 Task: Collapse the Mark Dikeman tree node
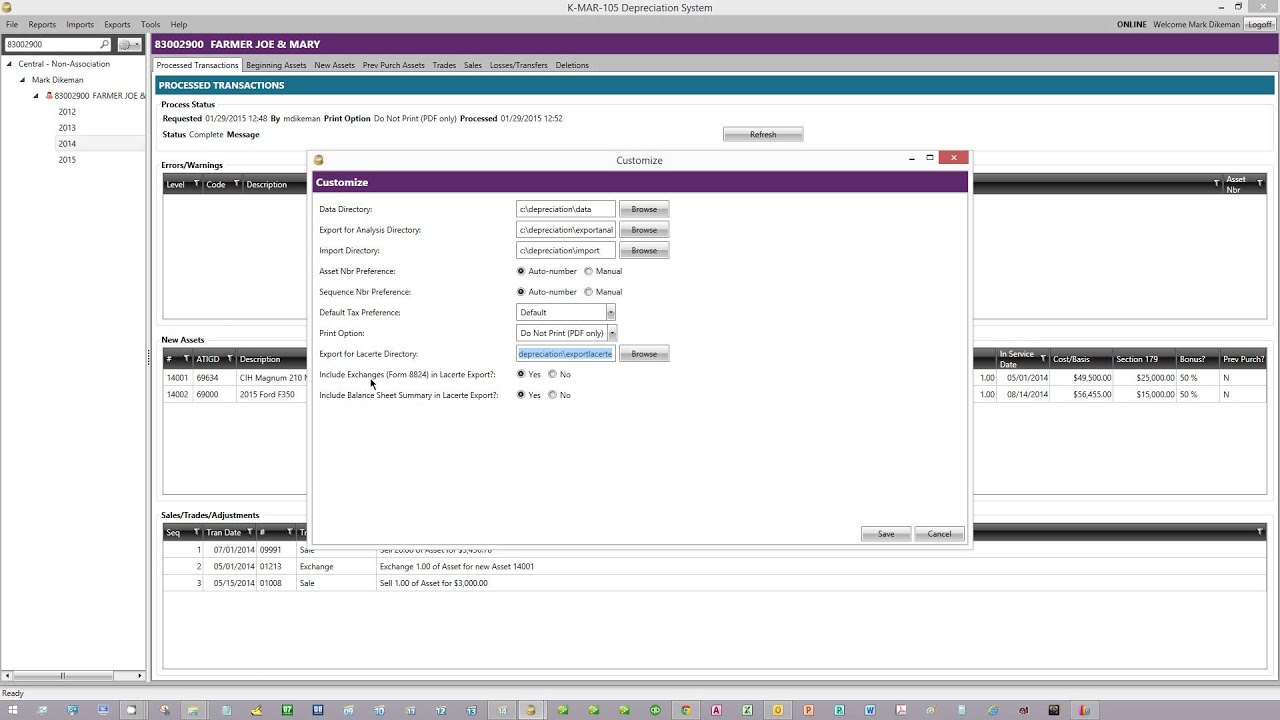tap(22, 80)
